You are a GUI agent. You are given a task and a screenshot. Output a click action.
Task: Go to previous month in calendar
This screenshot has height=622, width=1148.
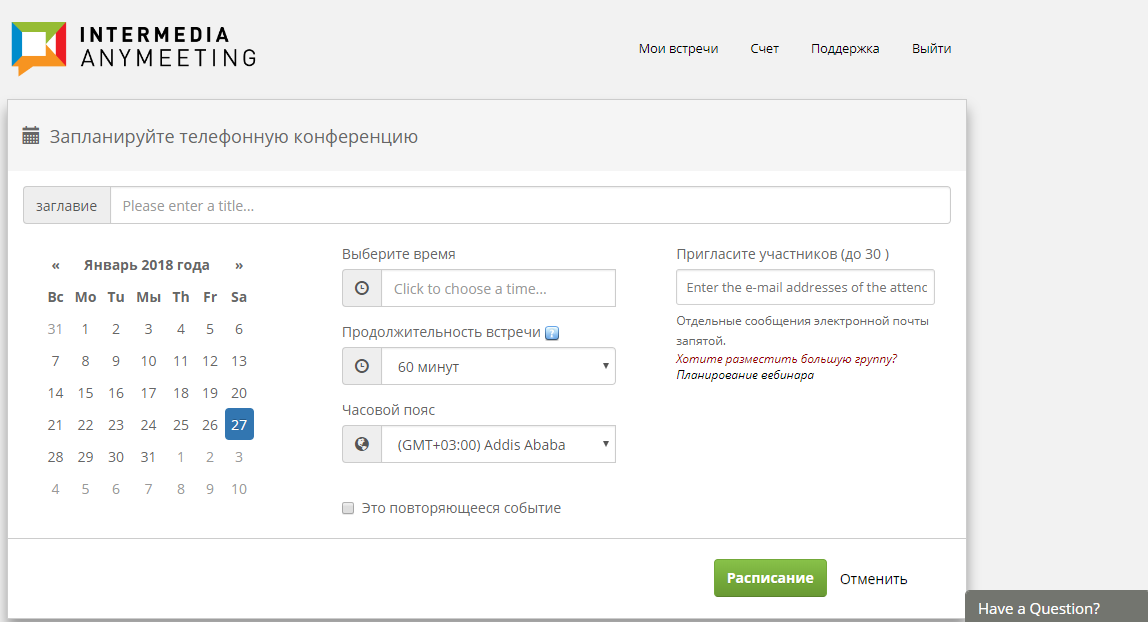[56, 265]
